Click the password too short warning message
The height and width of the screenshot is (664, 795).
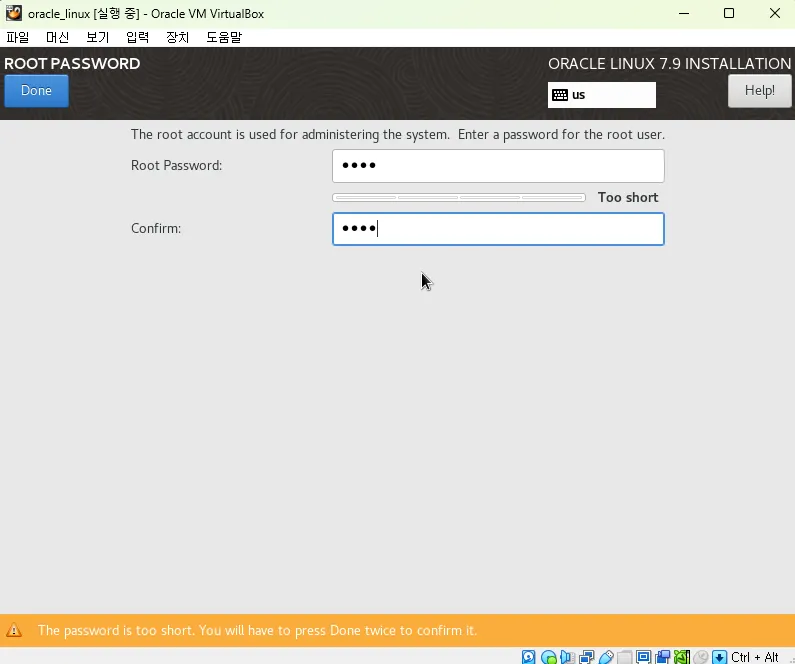[257, 630]
